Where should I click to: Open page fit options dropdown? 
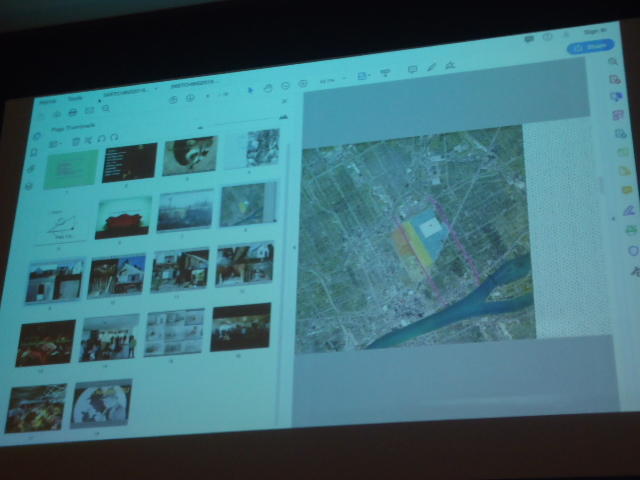pyautogui.click(x=363, y=76)
